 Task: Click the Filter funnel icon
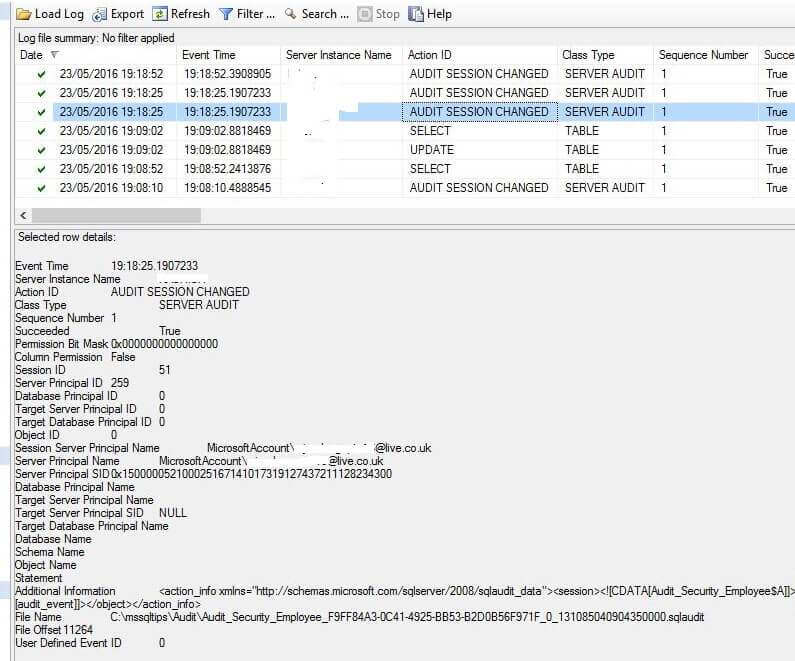[x=226, y=14]
